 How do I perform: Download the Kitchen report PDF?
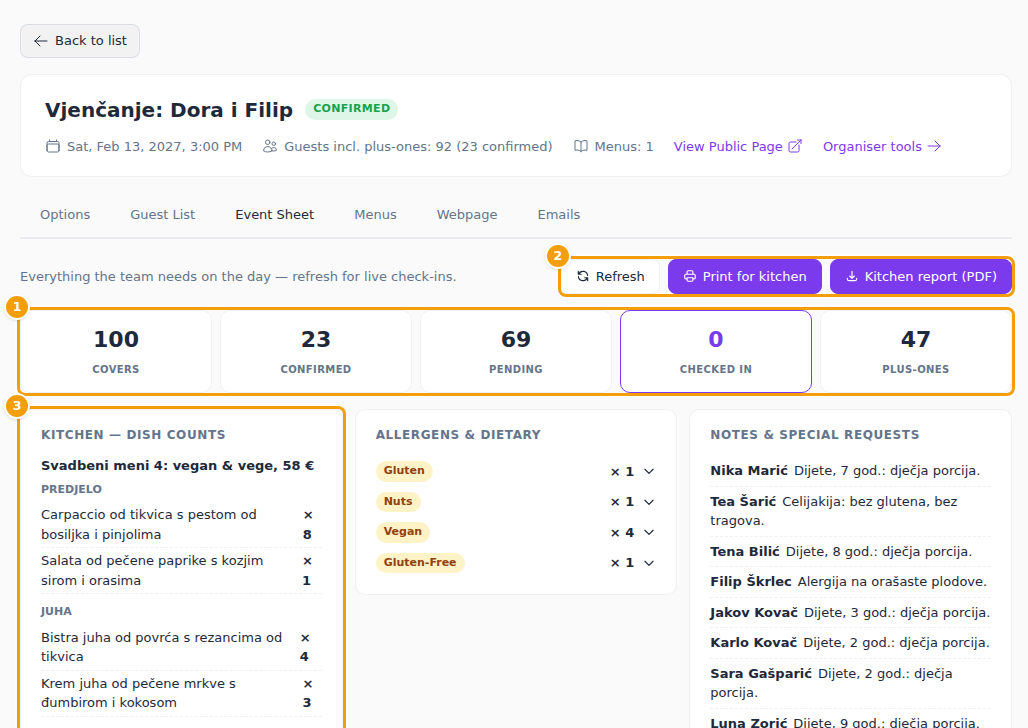(x=921, y=276)
